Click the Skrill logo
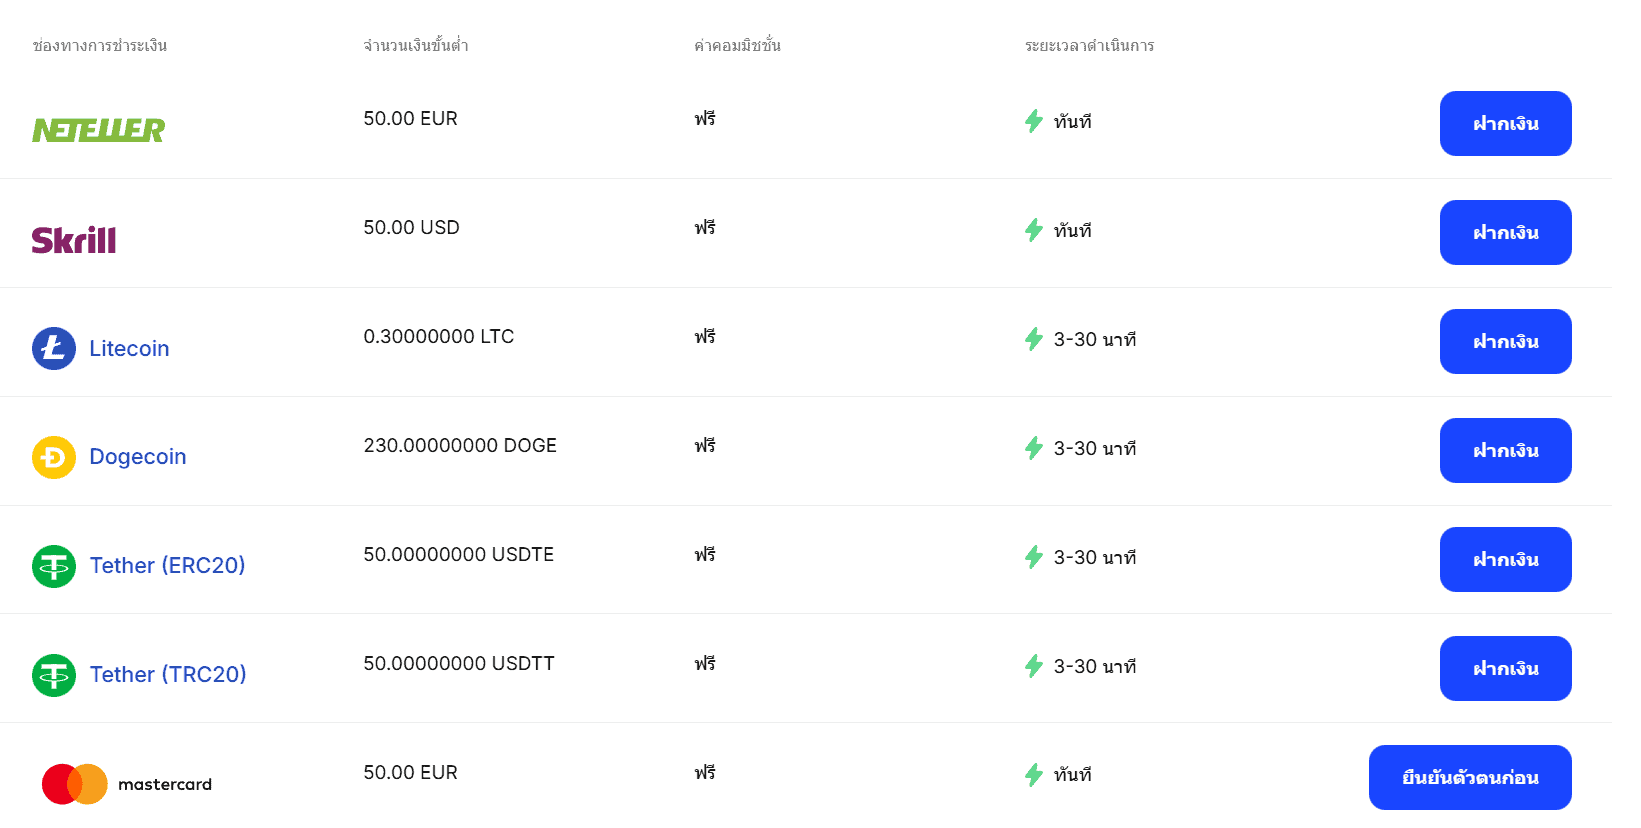This screenshot has height=828, width=1641. pyautogui.click(x=74, y=240)
